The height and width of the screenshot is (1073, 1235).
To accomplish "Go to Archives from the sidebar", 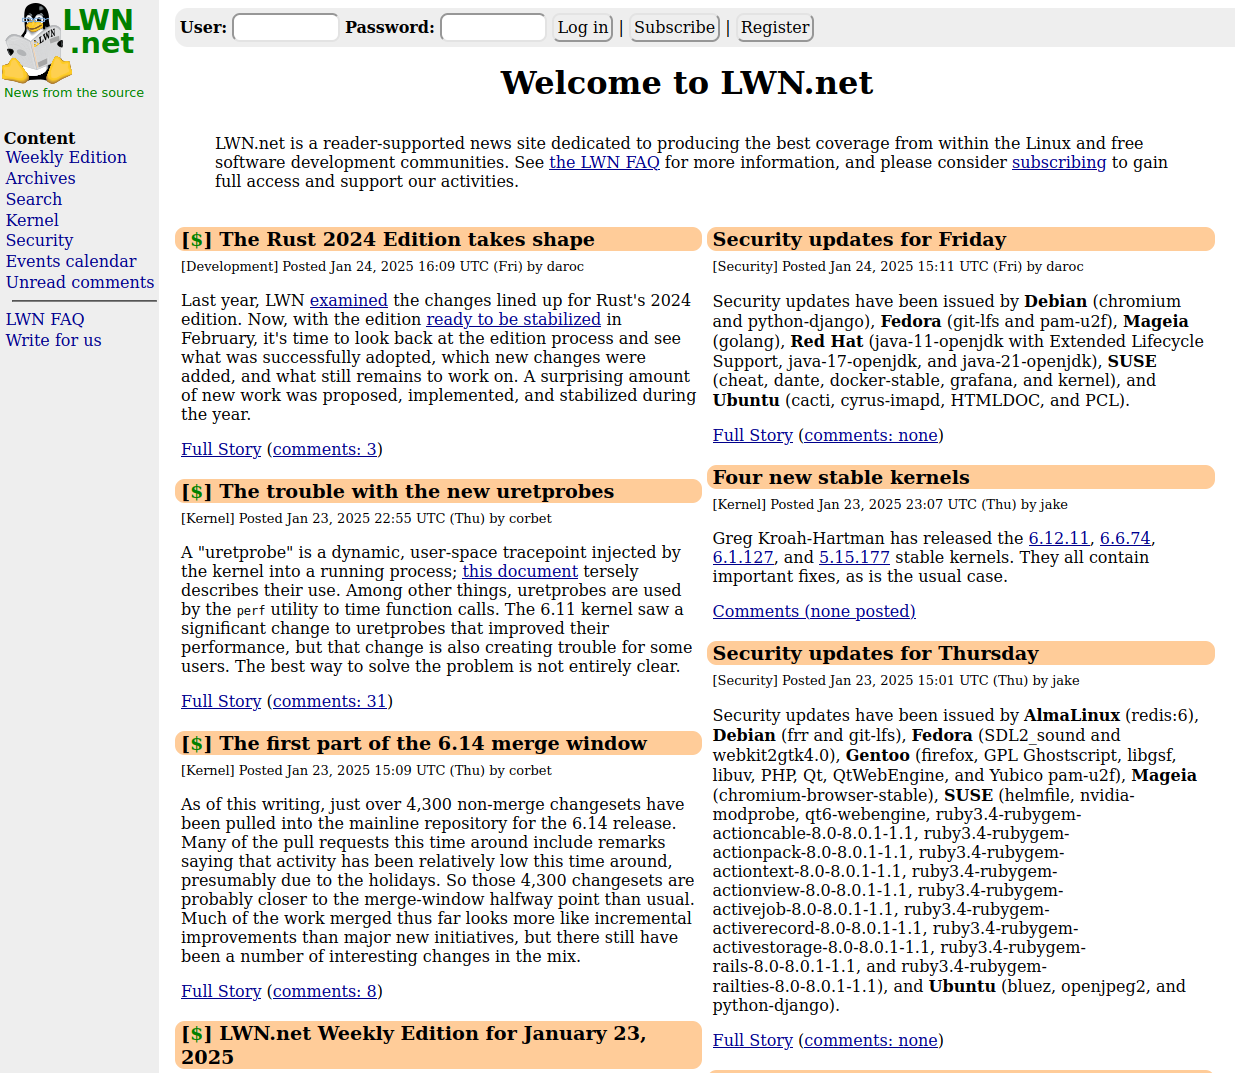I will point(40,178).
